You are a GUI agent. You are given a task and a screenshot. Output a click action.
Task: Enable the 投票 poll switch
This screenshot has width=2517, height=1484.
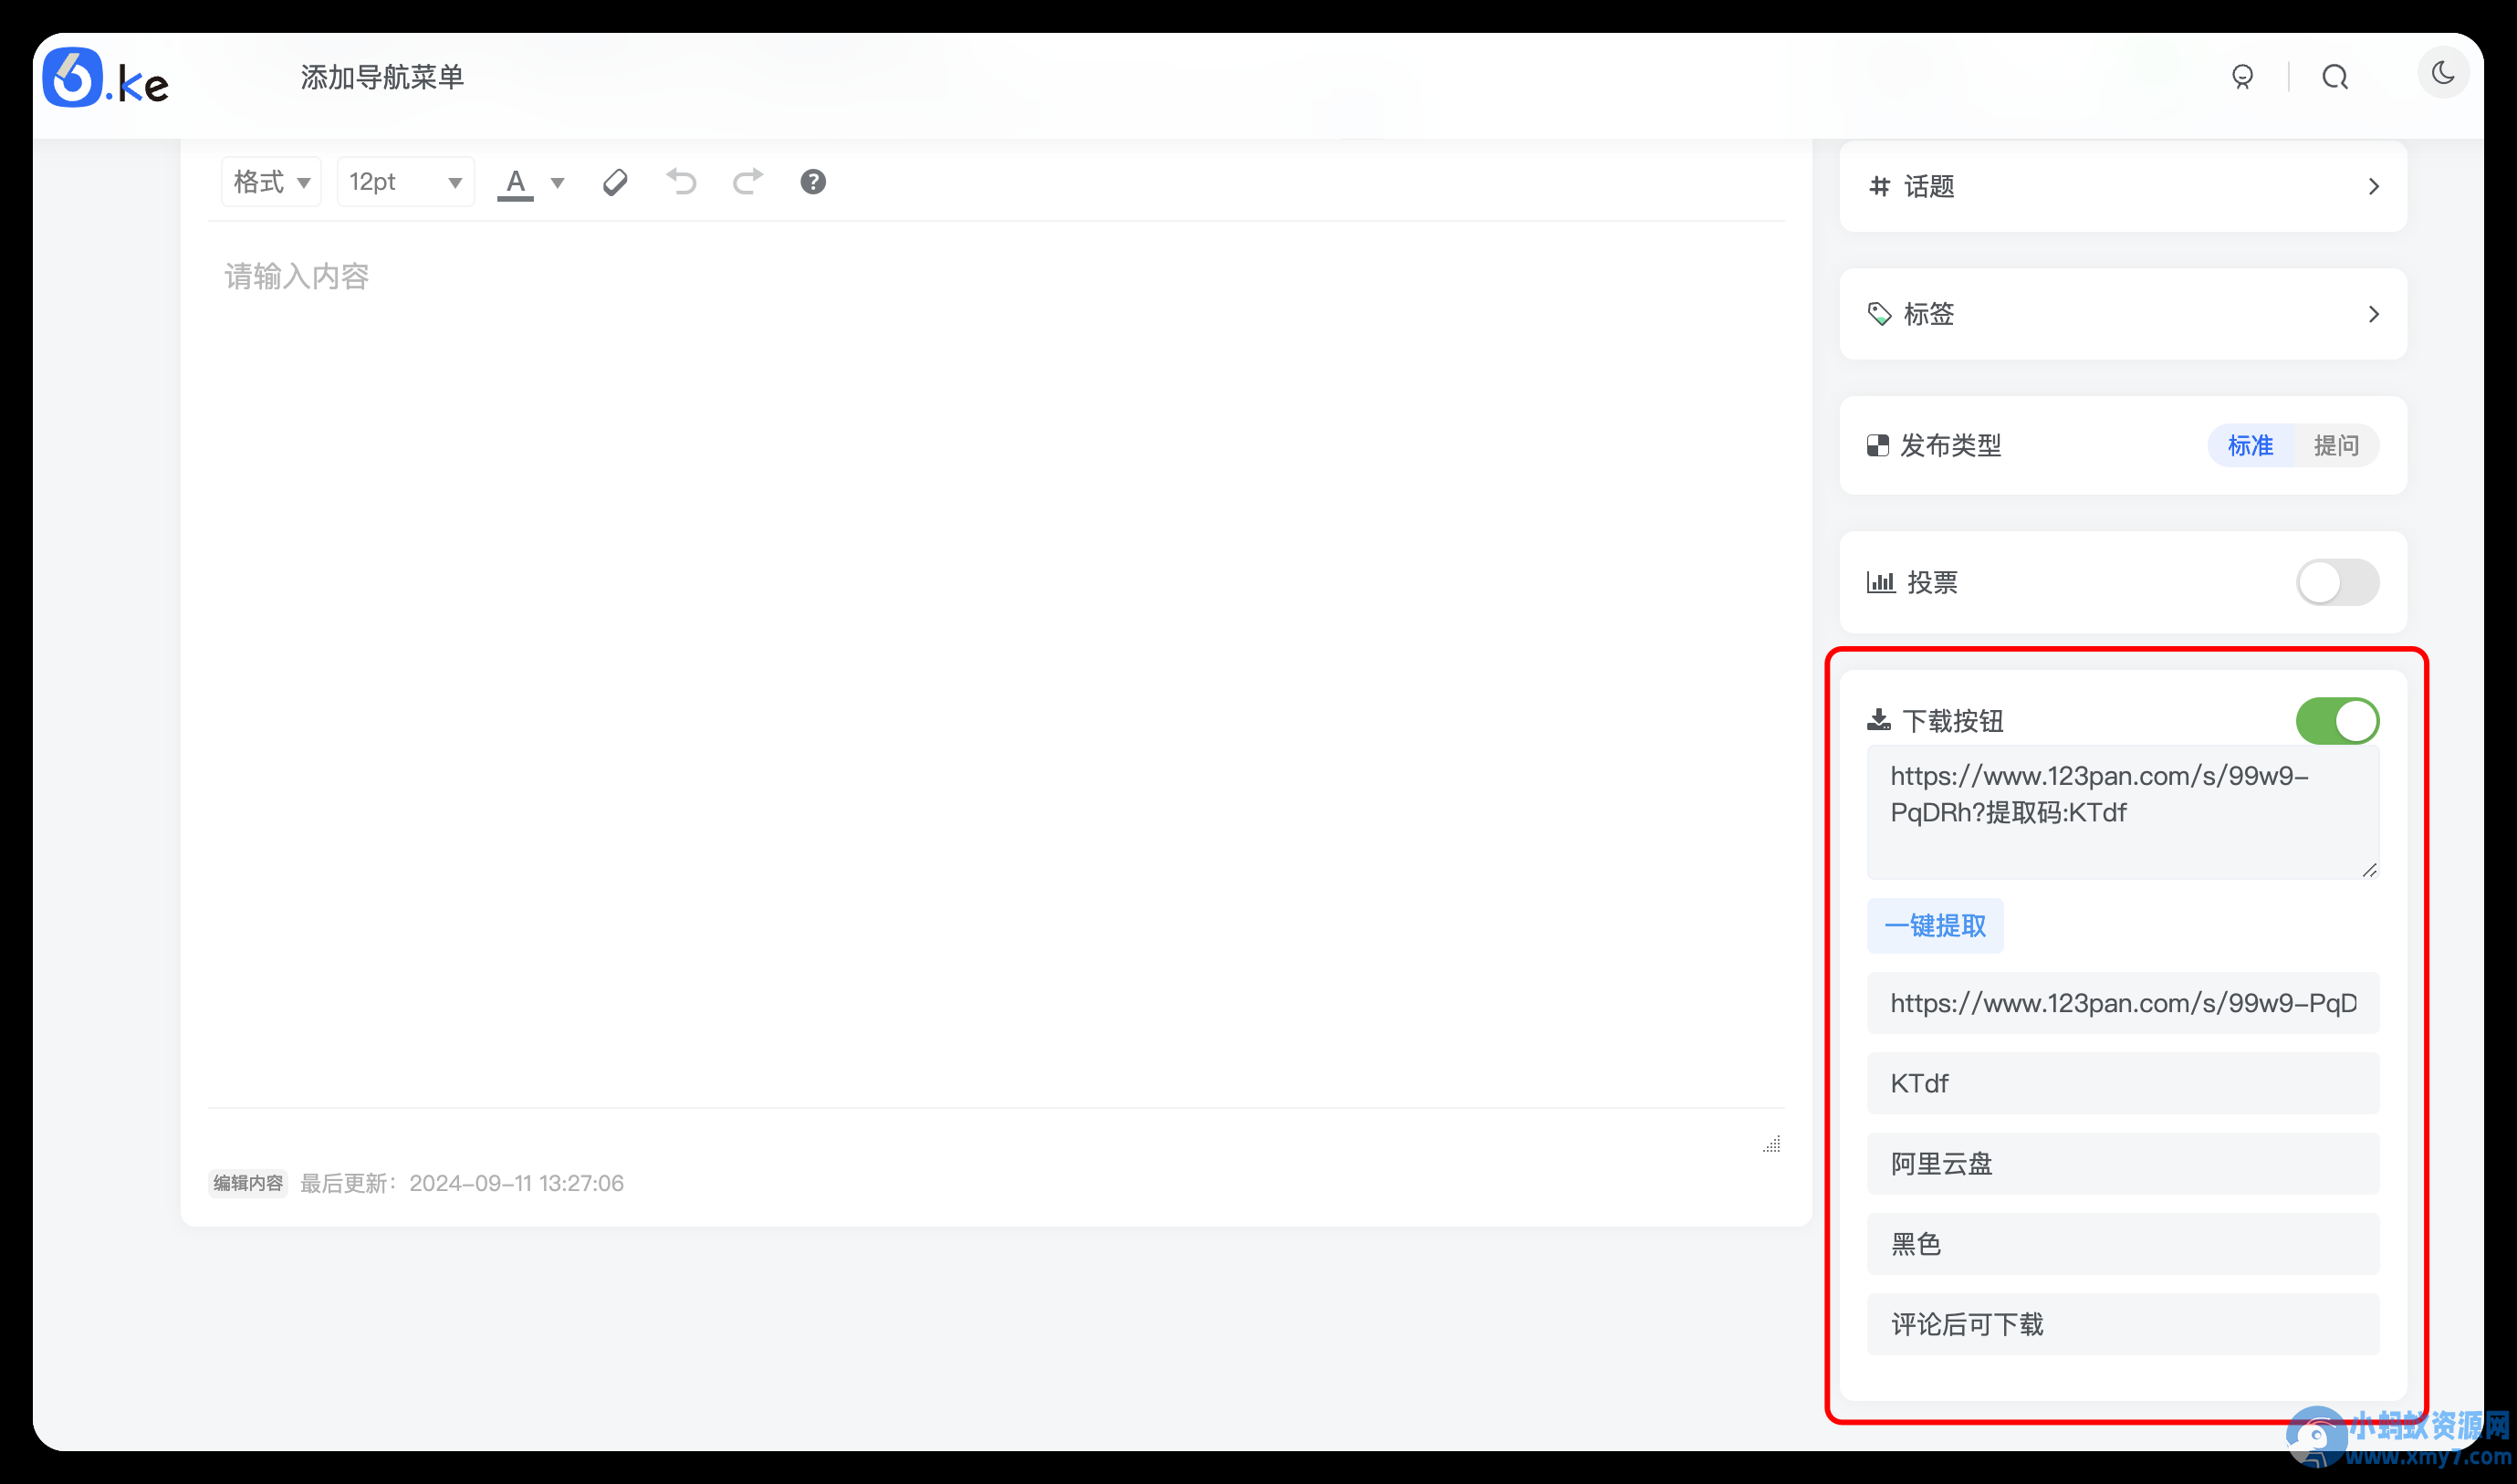click(2337, 582)
